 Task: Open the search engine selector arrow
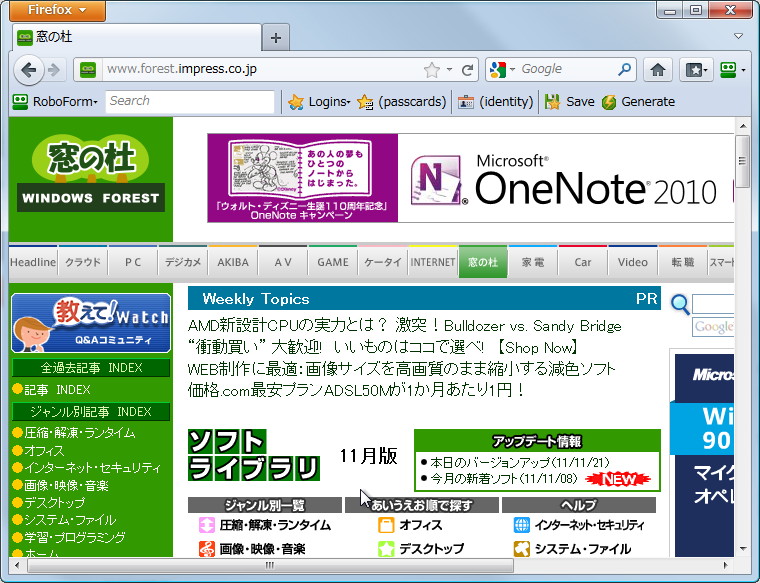(x=512, y=70)
